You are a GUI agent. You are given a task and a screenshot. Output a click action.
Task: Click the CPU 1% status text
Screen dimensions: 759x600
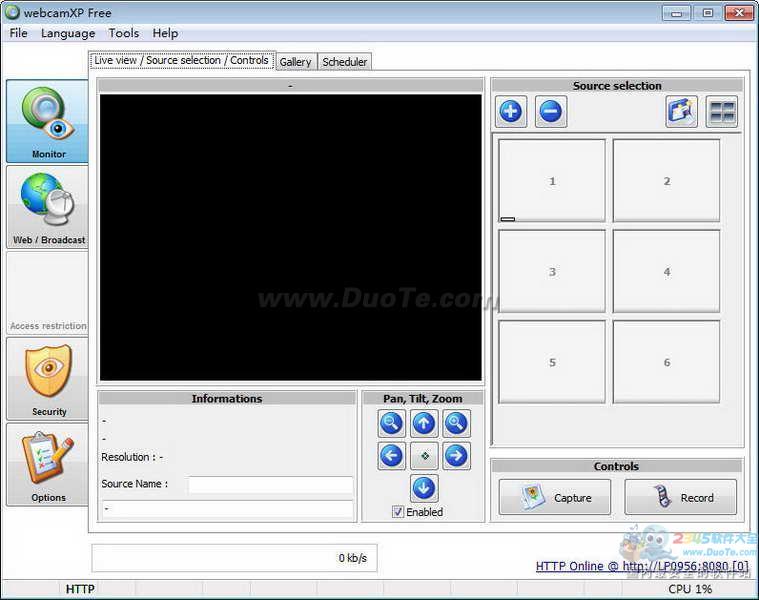pos(690,589)
